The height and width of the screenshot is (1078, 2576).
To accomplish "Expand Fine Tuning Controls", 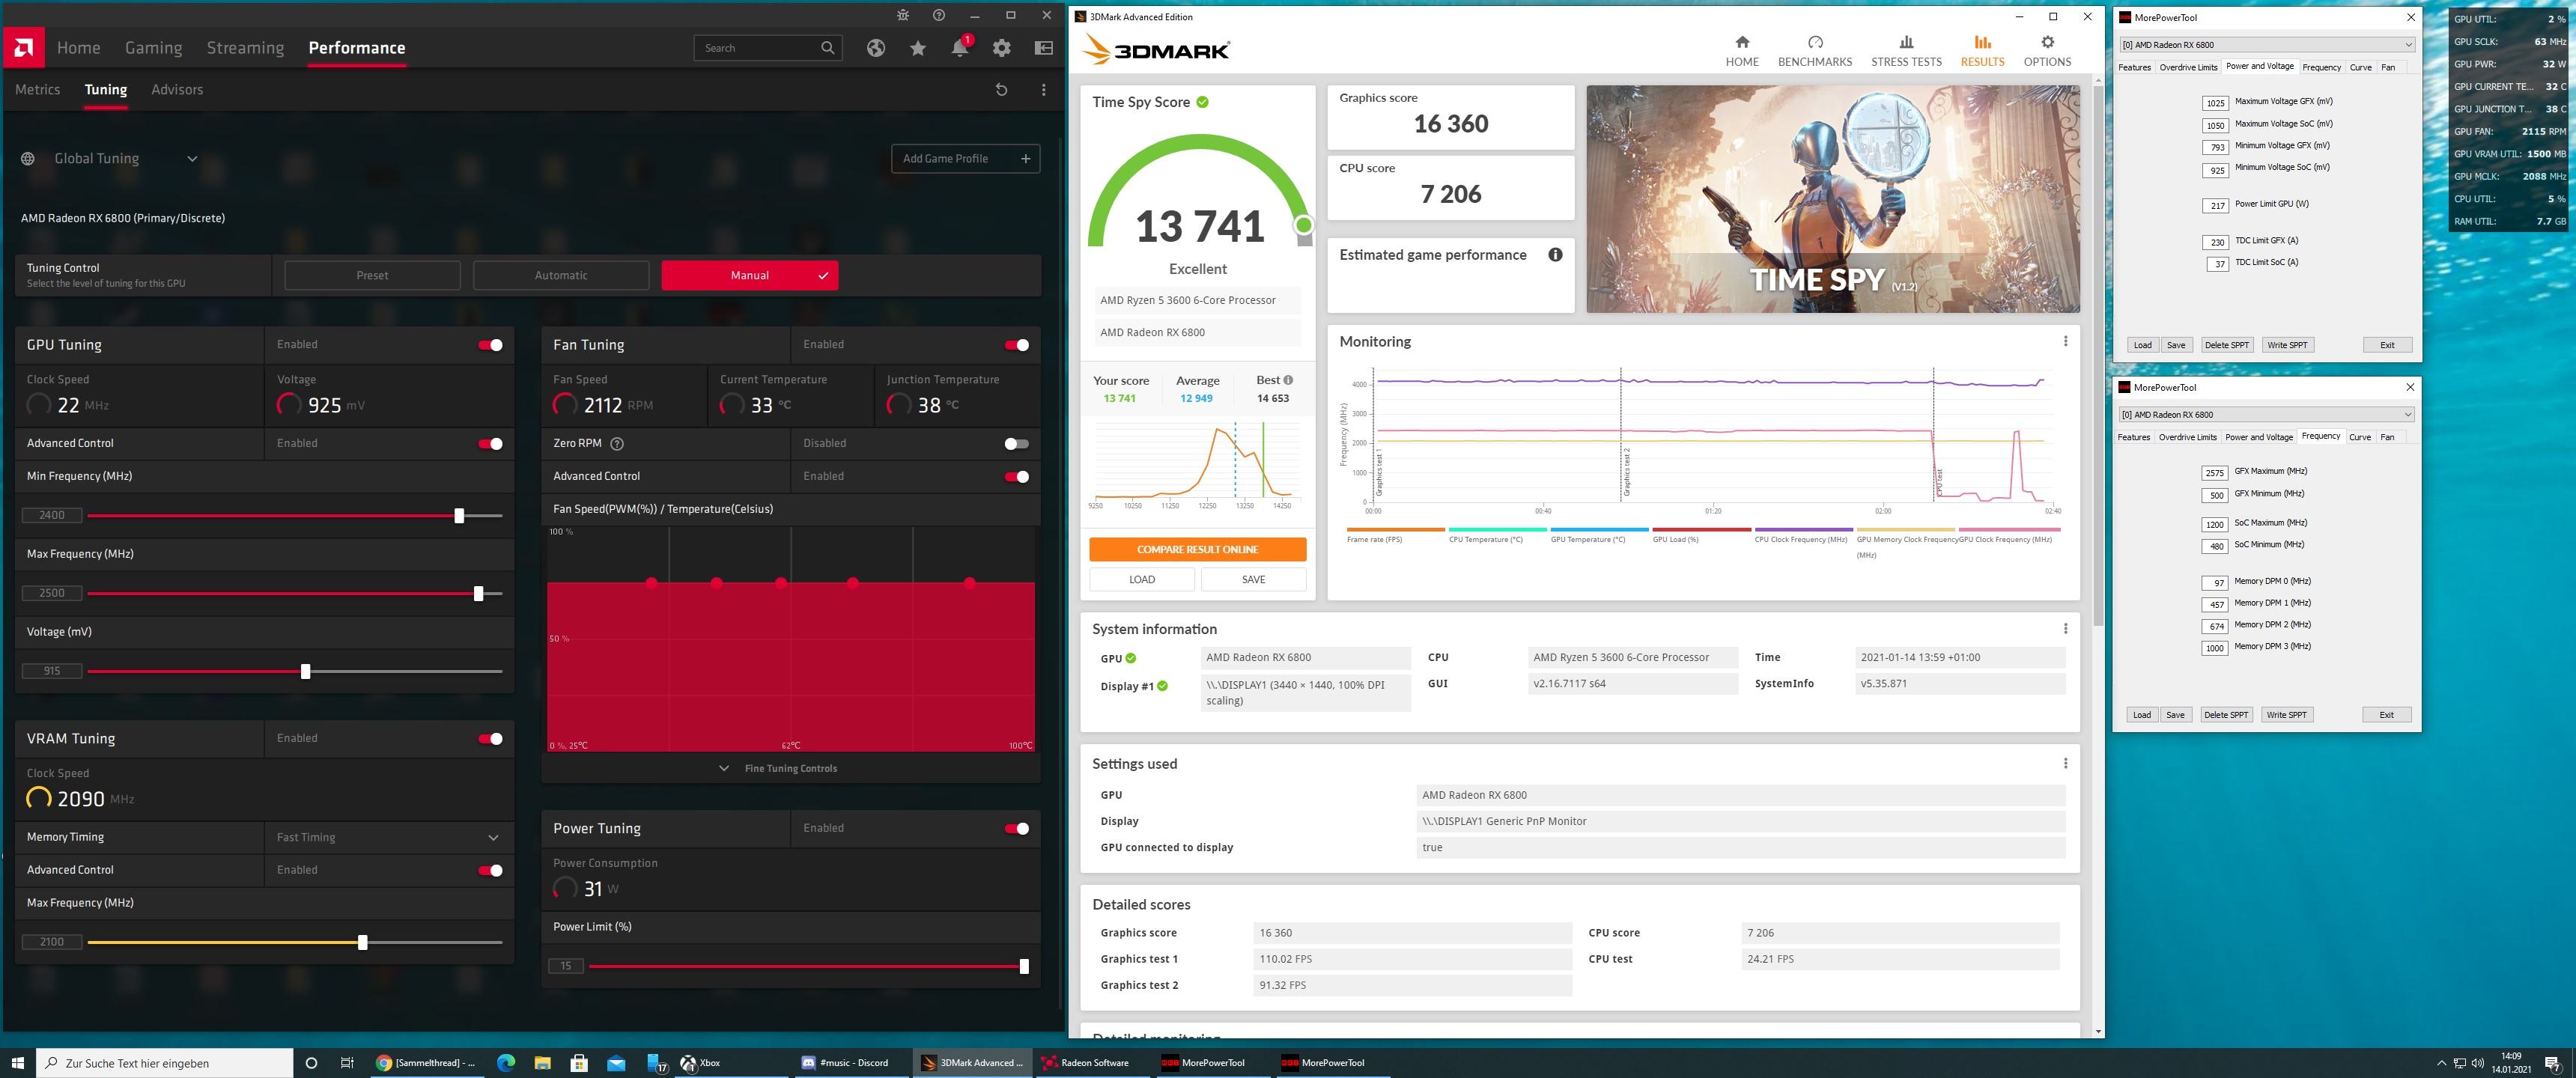I will coord(779,769).
